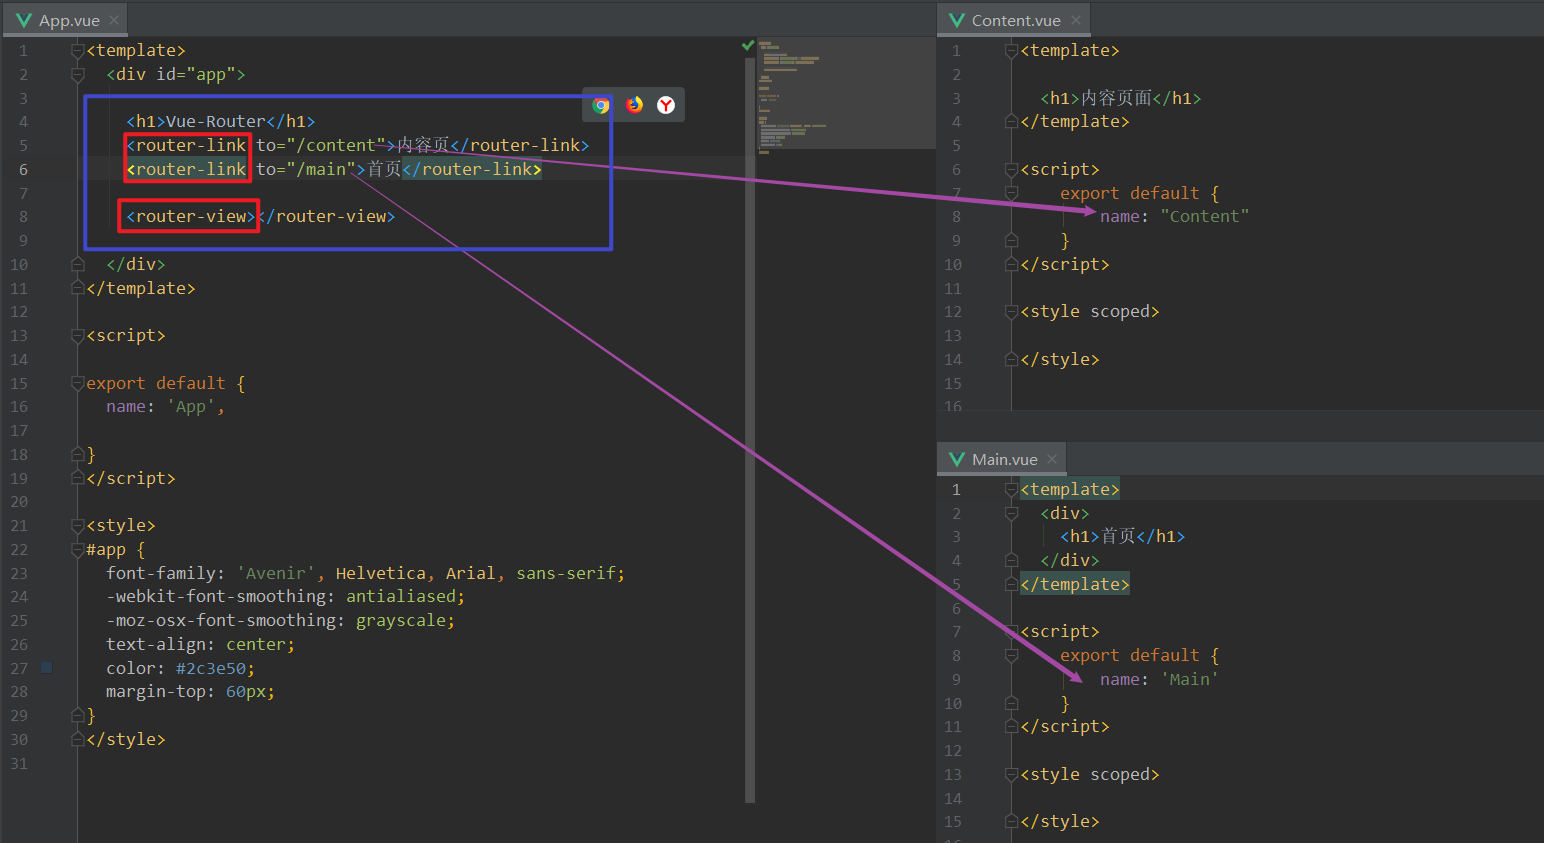Collapse style scoped block in Content.vue line 12
1544x843 pixels.
[x=1011, y=312]
